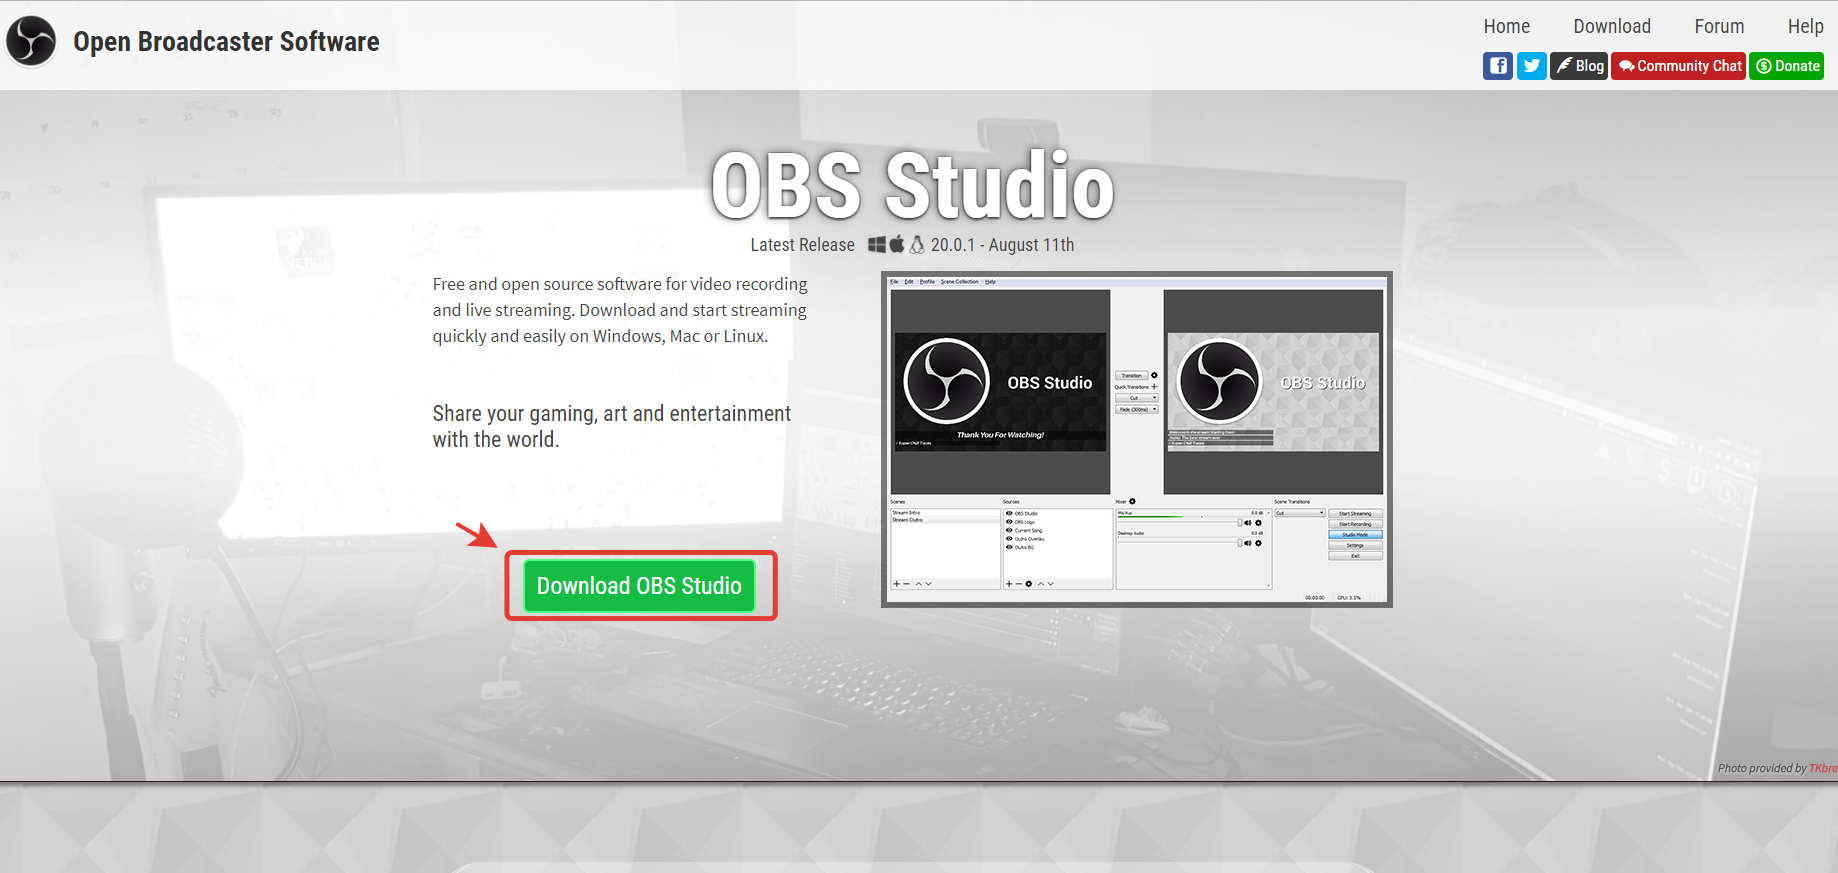1838x873 pixels.
Task: Open the Facebook page icon
Action: click(1497, 66)
